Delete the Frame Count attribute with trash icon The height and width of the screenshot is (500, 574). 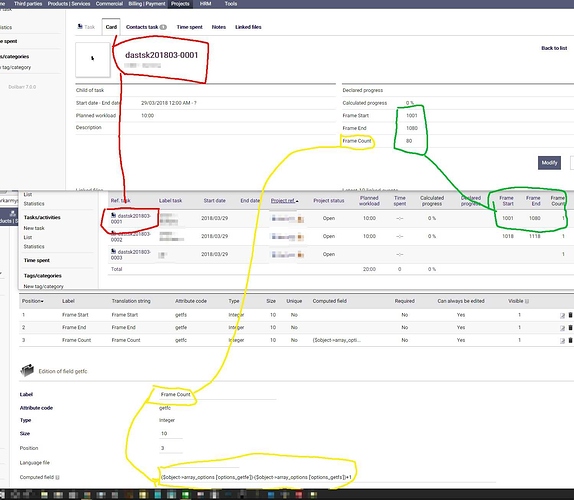coord(570,340)
